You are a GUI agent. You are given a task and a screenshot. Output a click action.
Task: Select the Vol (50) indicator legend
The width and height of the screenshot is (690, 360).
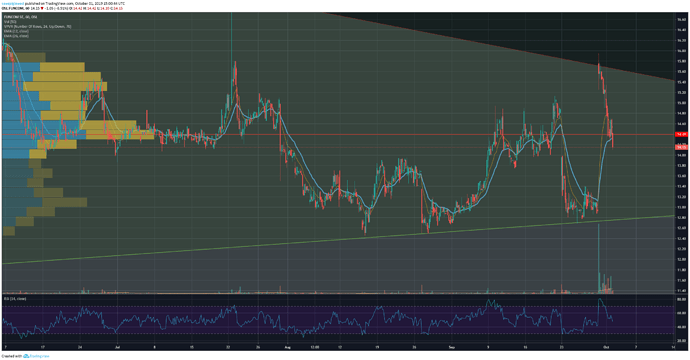click(x=10, y=22)
